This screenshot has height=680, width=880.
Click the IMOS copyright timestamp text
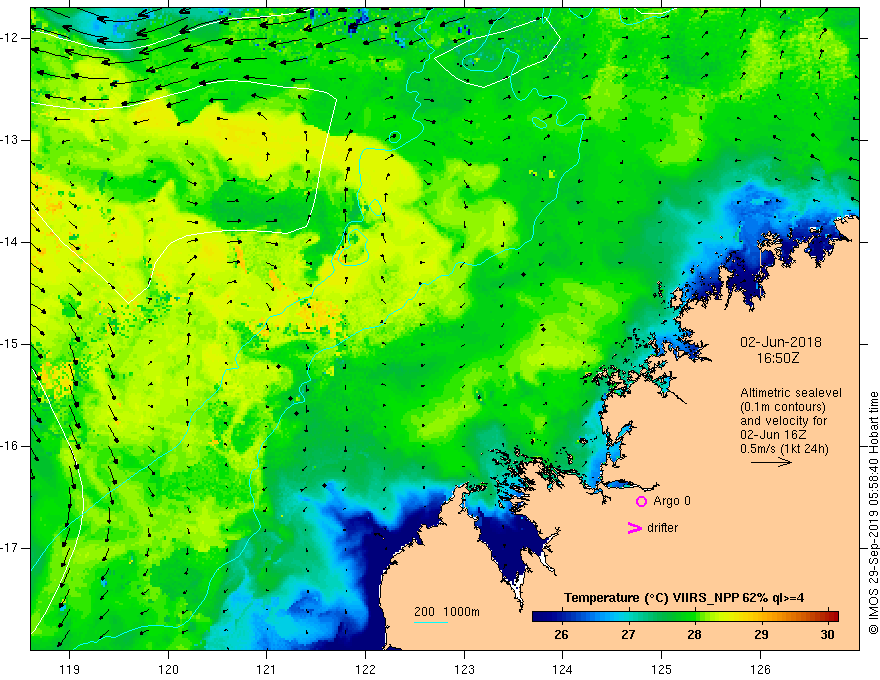click(x=873, y=513)
